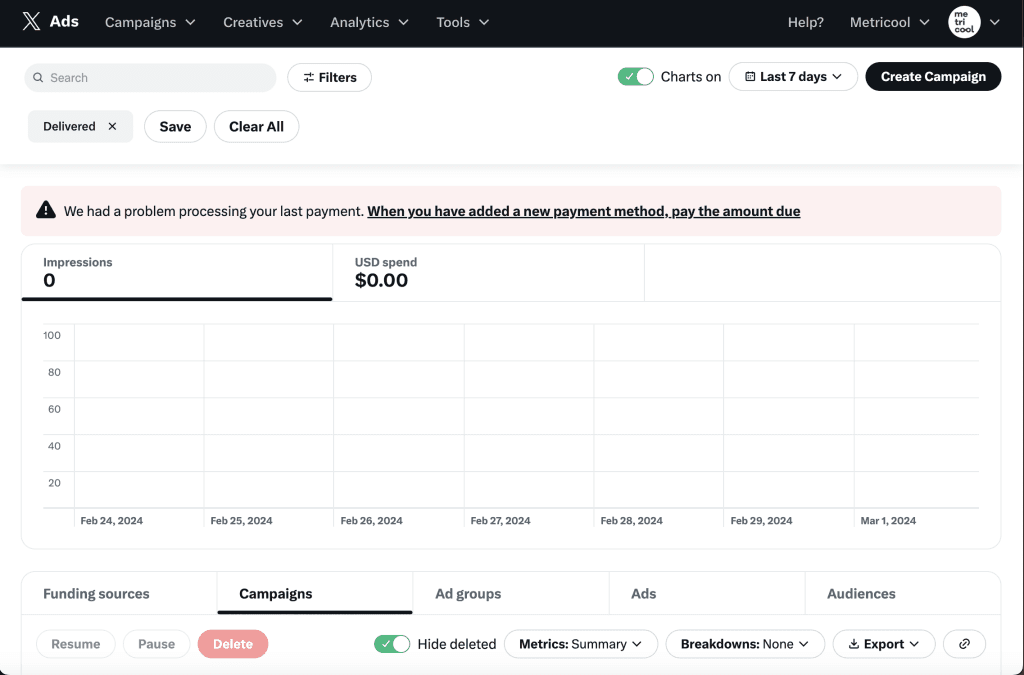Viewport: 1024px width, 675px height.
Task: Open the Metrics: Summary dropdown
Action: pyautogui.click(x=580, y=644)
